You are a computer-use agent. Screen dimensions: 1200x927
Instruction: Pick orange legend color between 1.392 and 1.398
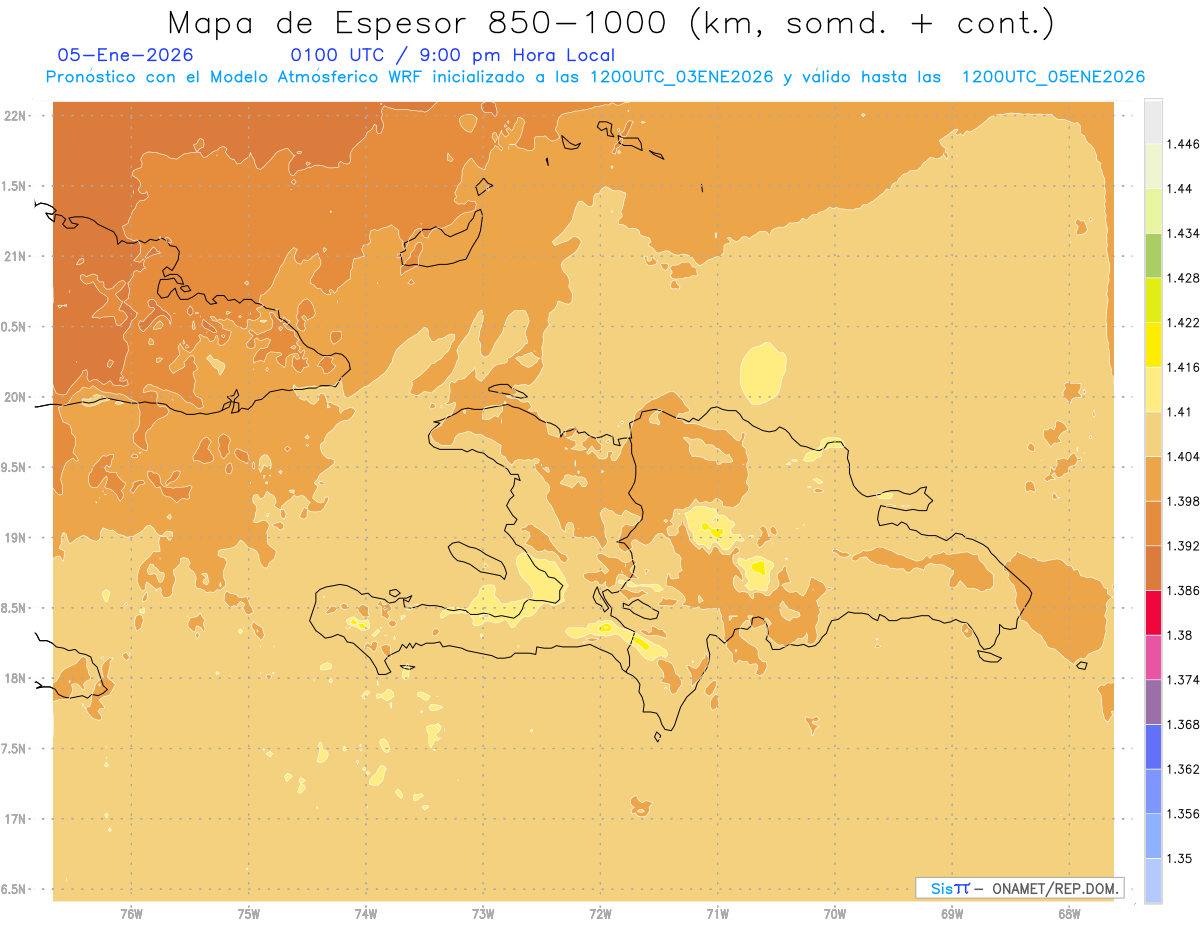pos(1153,523)
